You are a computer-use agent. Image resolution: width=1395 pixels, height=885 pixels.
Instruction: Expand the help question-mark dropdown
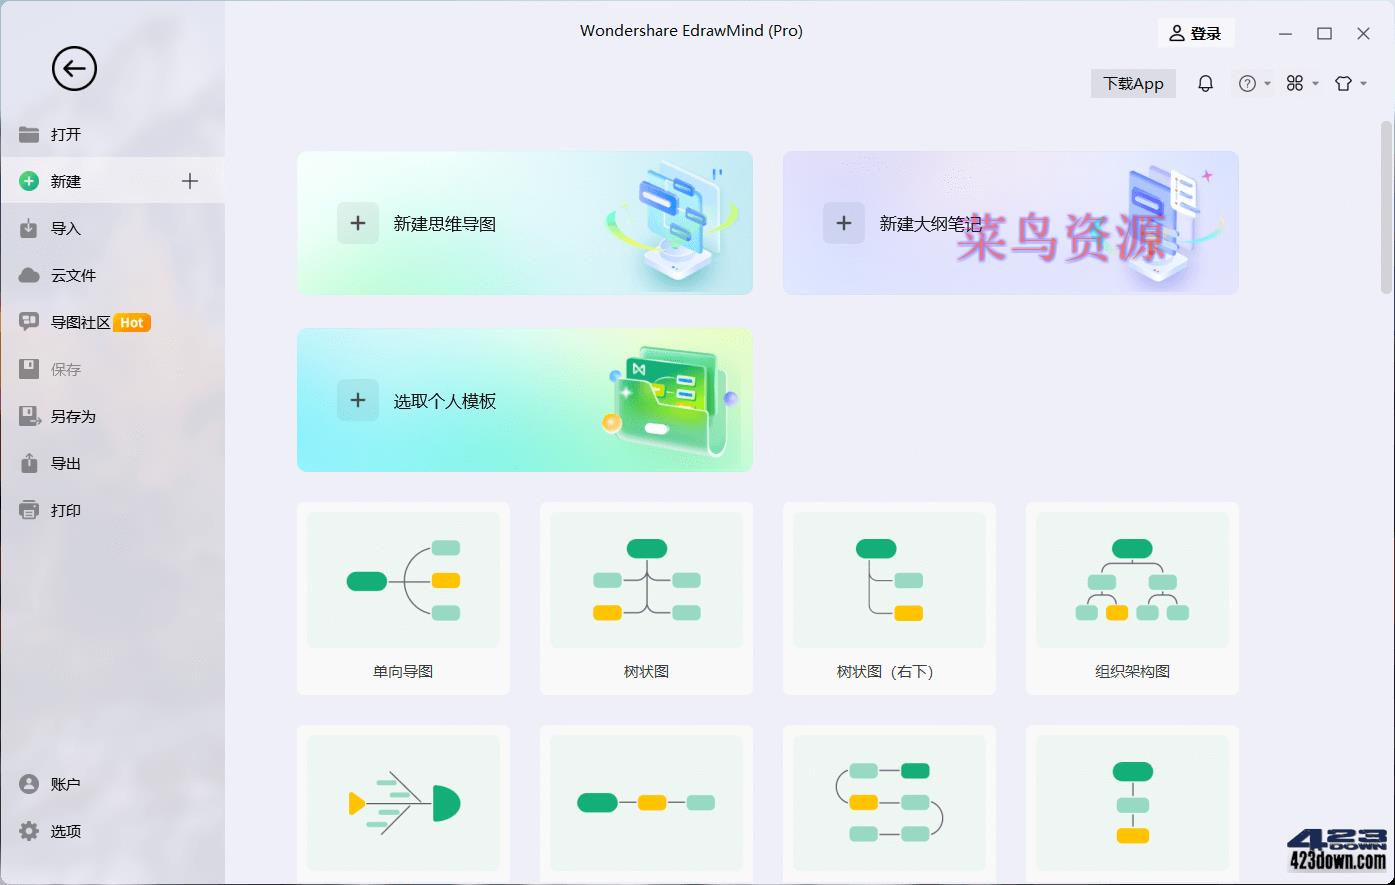pos(1249,83)
